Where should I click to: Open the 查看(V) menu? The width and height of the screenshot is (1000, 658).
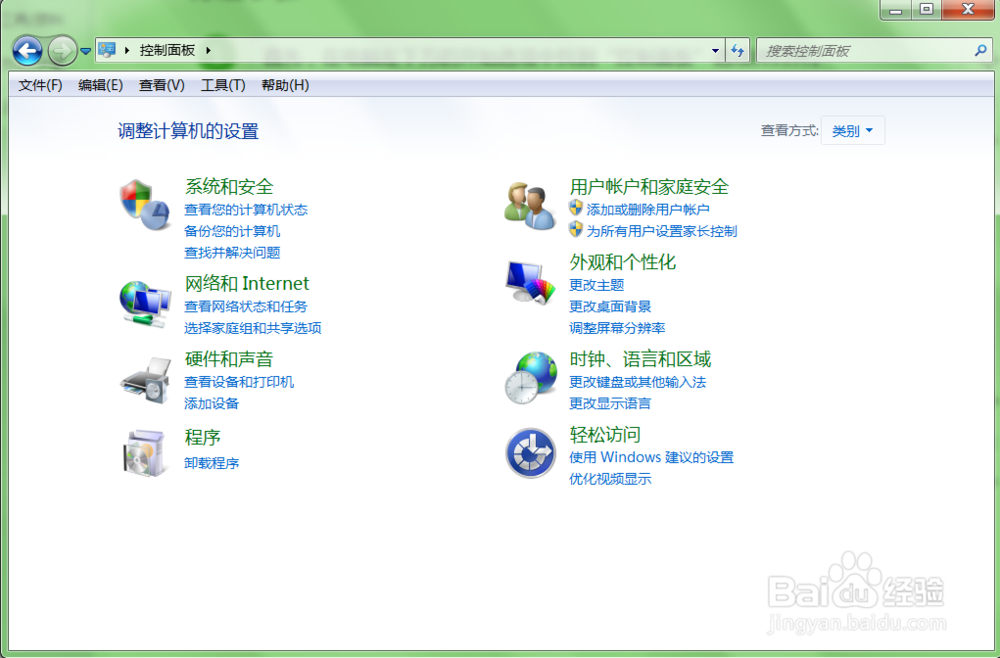point(160,85)
